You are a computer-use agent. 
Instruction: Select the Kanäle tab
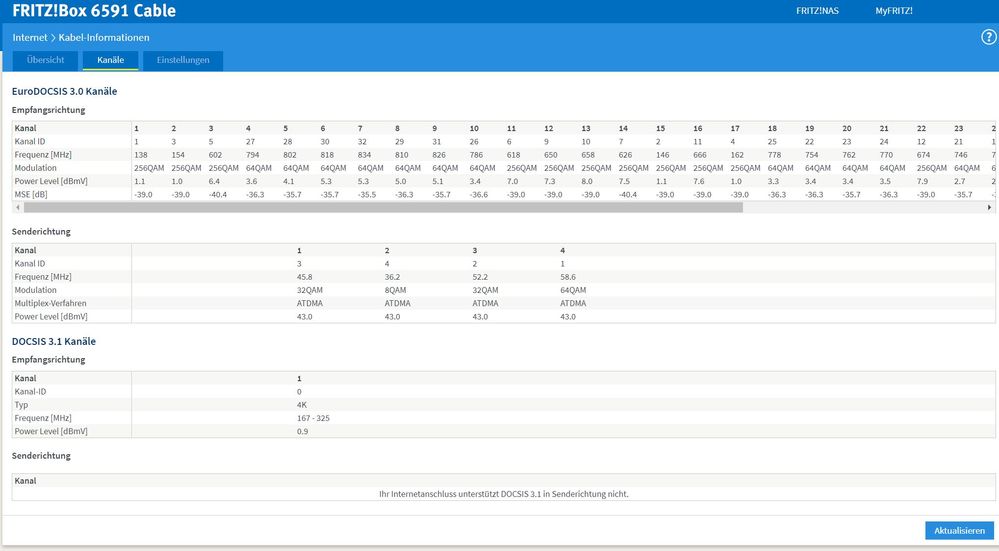(x=110, y=61)
